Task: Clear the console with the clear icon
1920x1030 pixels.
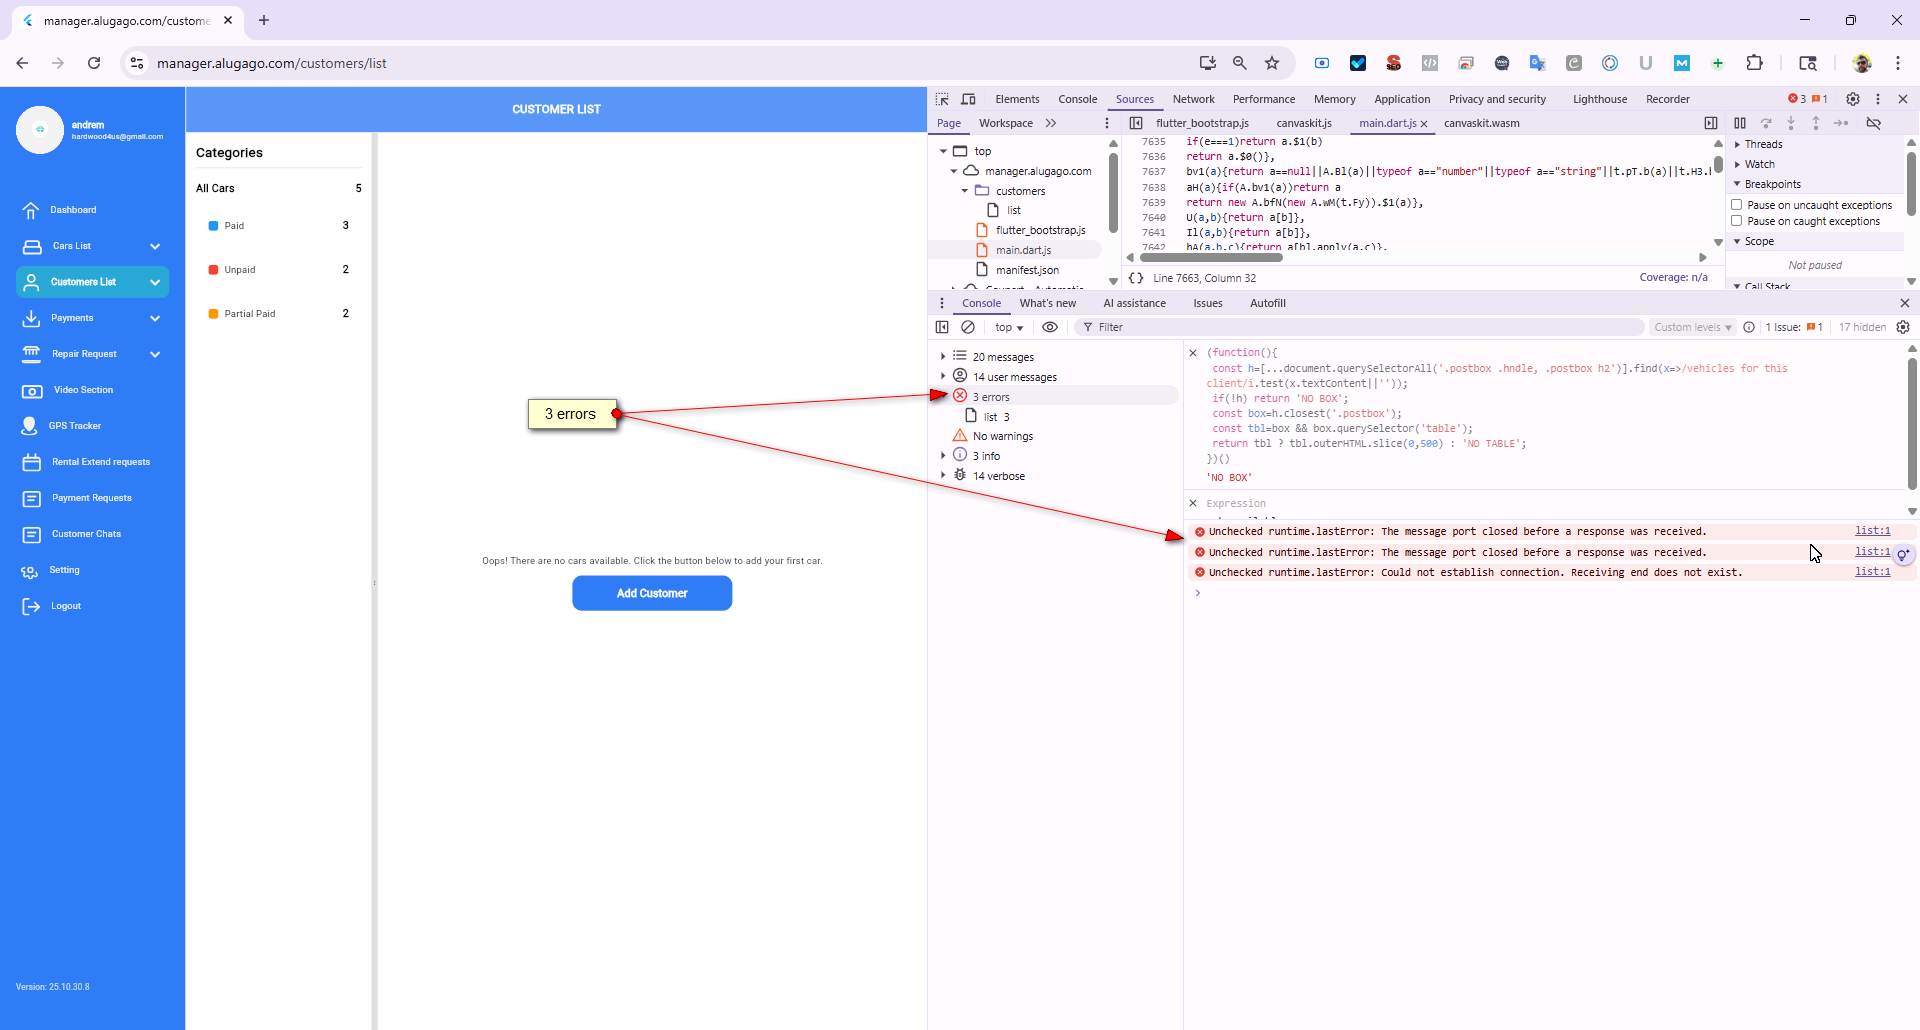Action: 968,327
